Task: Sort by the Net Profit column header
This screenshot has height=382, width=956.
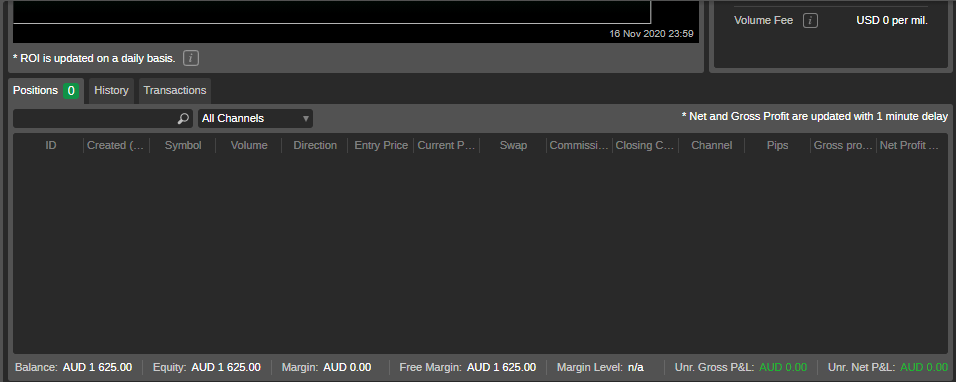Action: pyautogui.click(x=909, y=146)
